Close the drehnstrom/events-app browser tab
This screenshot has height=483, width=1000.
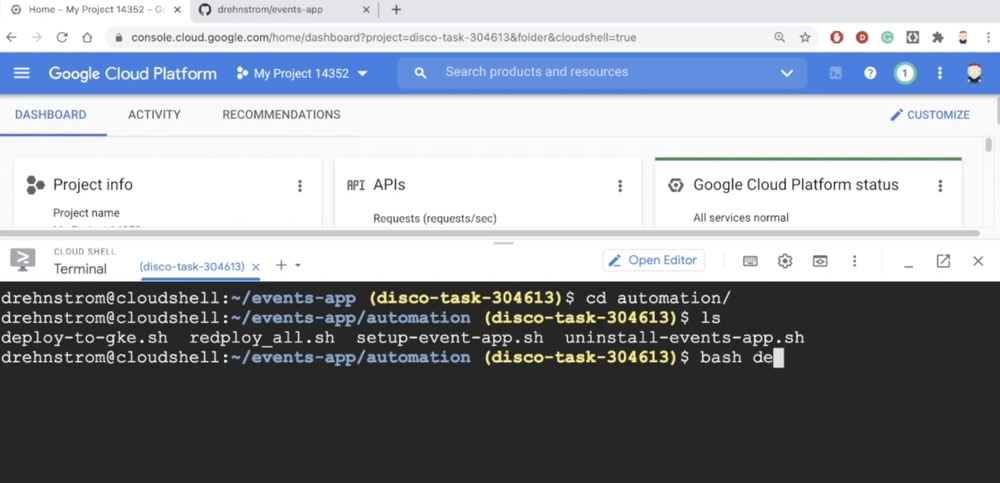coord(367,10)
